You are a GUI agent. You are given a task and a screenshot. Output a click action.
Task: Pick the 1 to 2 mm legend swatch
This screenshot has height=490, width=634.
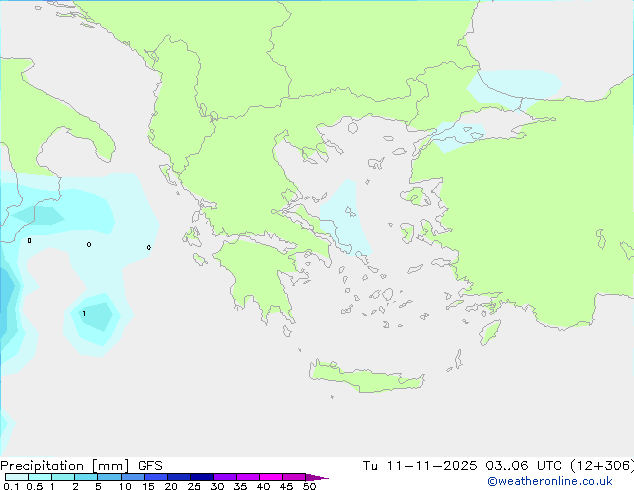tap(63, 477)
